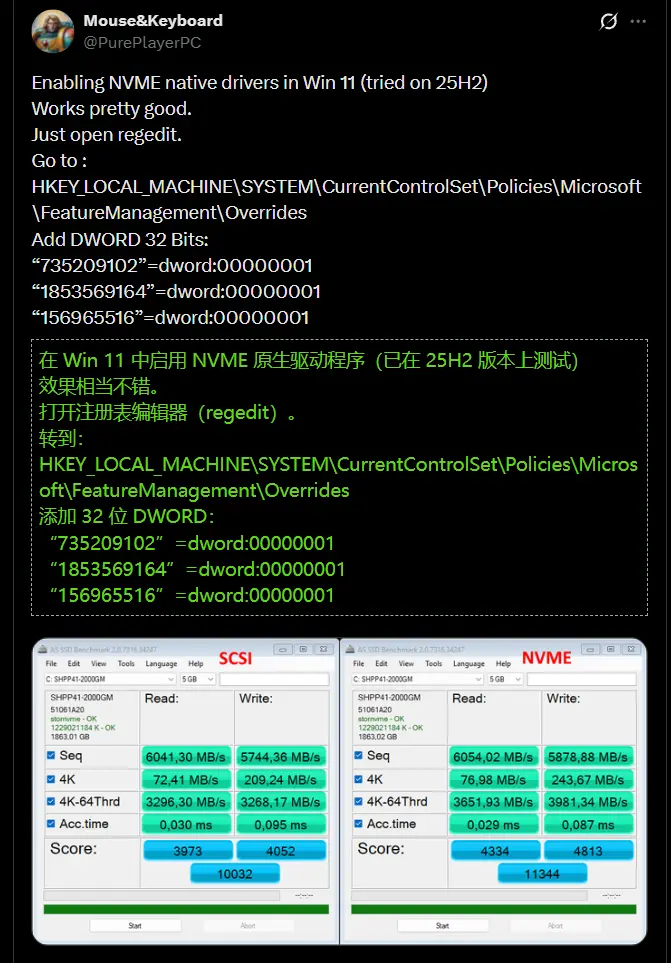The image size is (671, 963).
Task: Click the 243,67 MB/s 4K write value
Action: point(588,780)
